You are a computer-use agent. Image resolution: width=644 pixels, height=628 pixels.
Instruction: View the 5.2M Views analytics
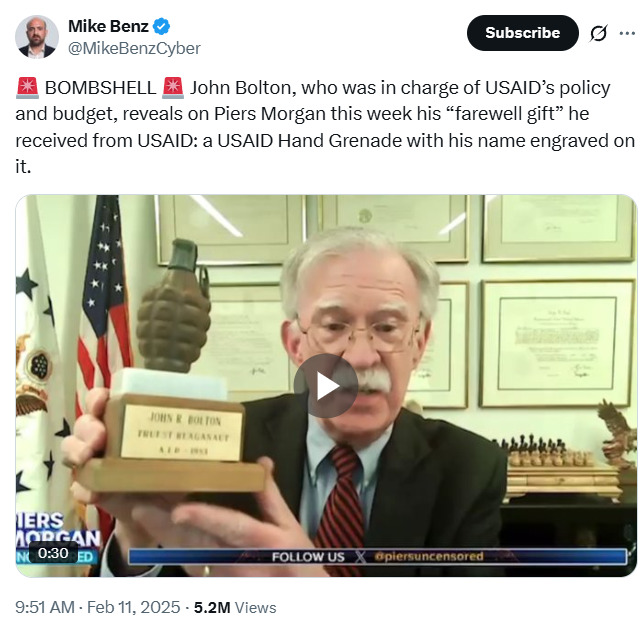coord(235,607)
